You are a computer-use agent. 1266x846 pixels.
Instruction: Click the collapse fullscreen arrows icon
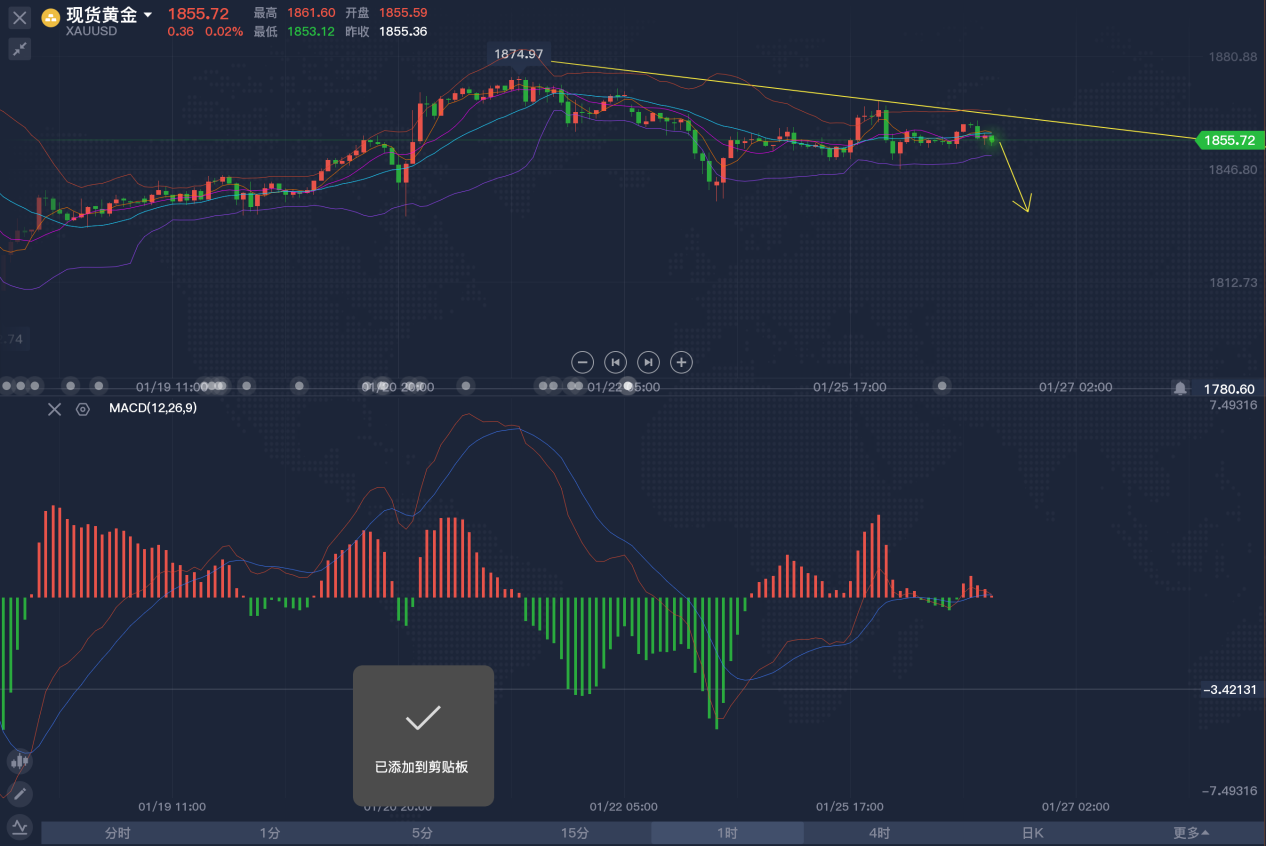coord(20,48)
